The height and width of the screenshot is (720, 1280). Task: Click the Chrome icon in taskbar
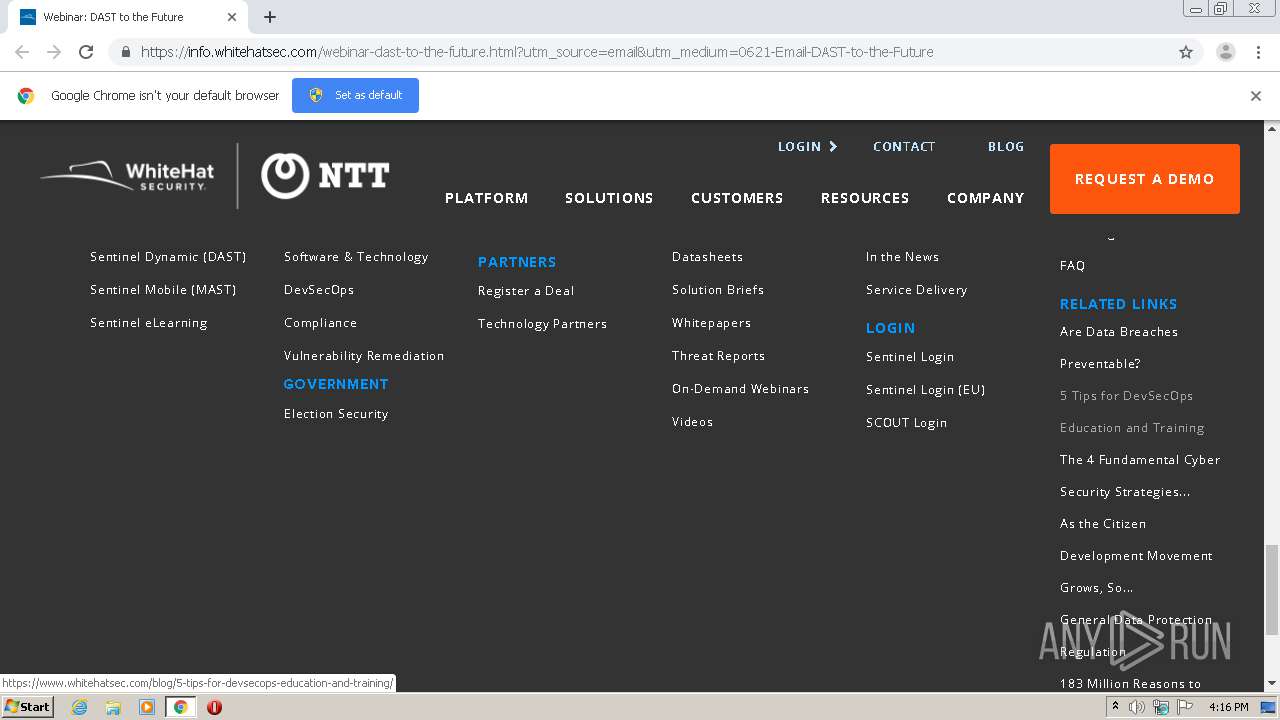[x=180, y=707]
